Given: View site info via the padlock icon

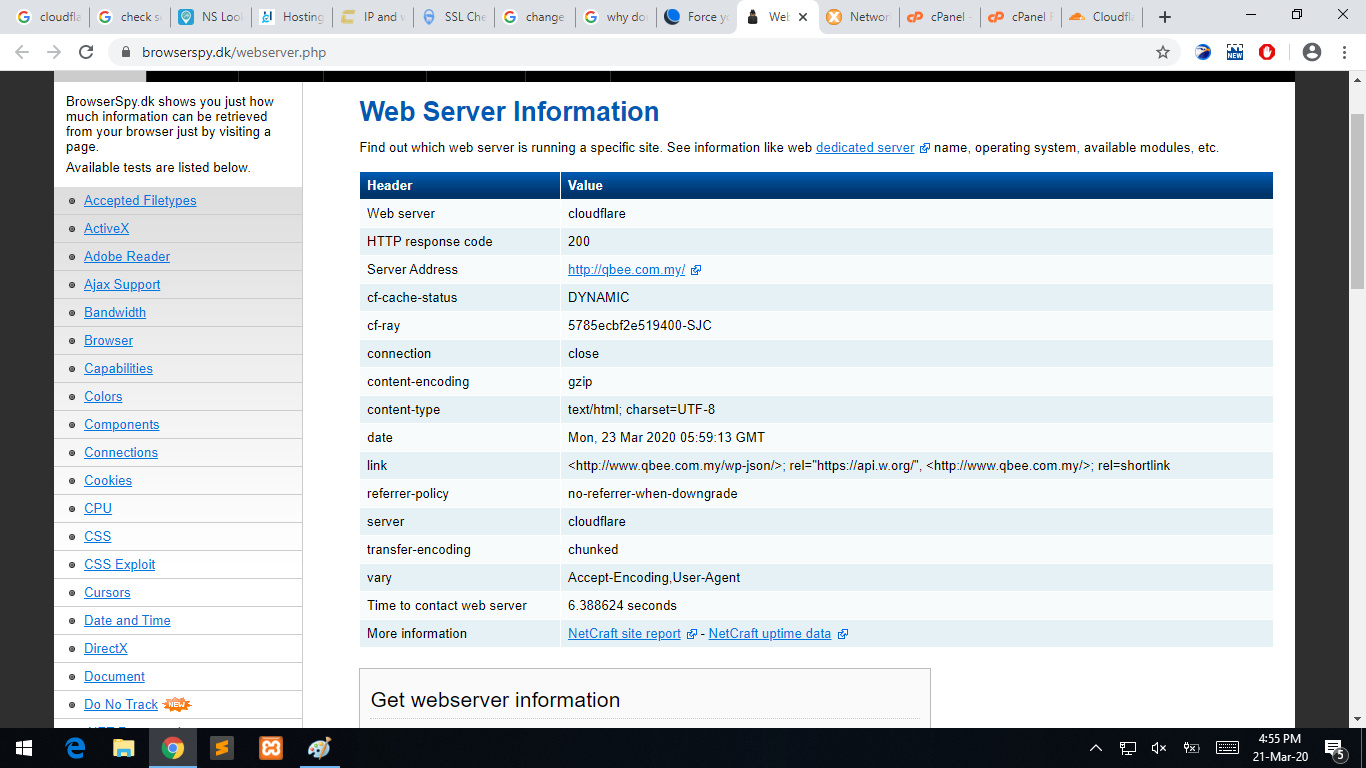Looking at the screenshot, I should tap(126, 52).
